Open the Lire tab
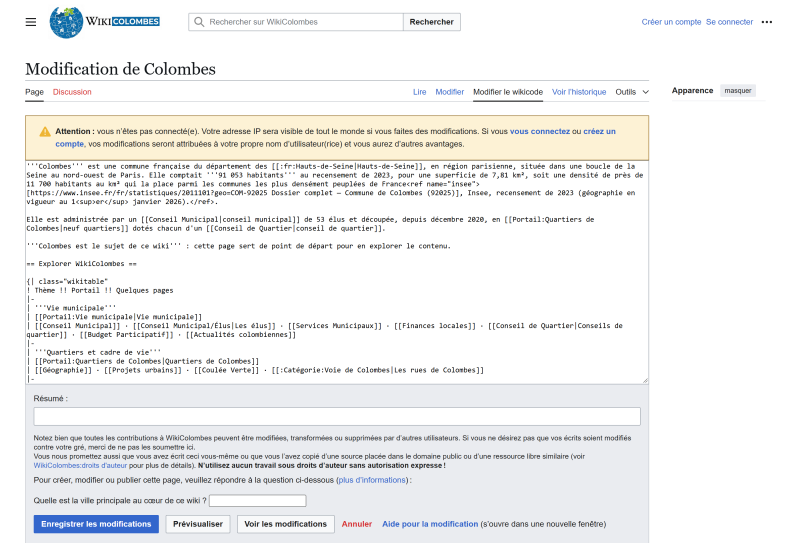This screenshot has height=543, width=800. pyautogui.click(x=419, y=92)
